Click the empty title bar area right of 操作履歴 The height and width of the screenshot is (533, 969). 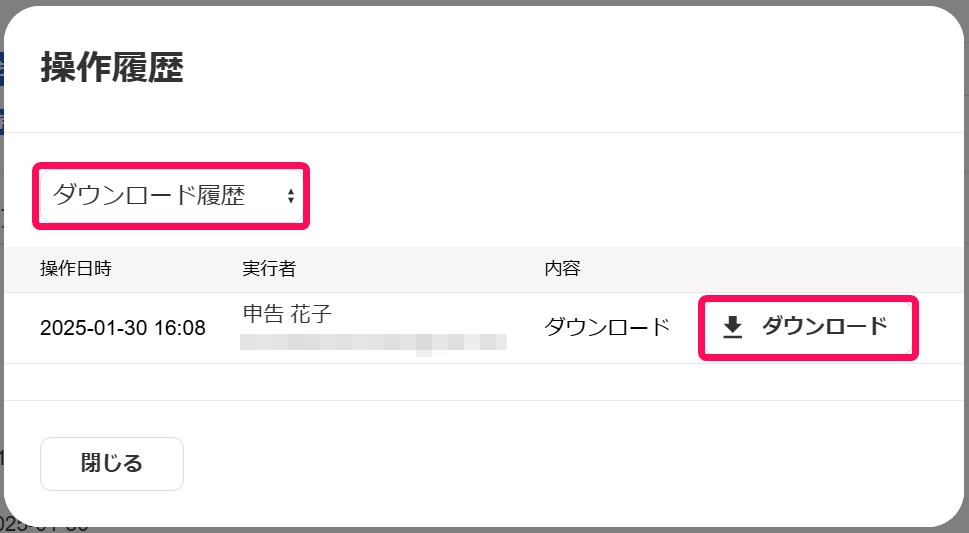[560, 69]
